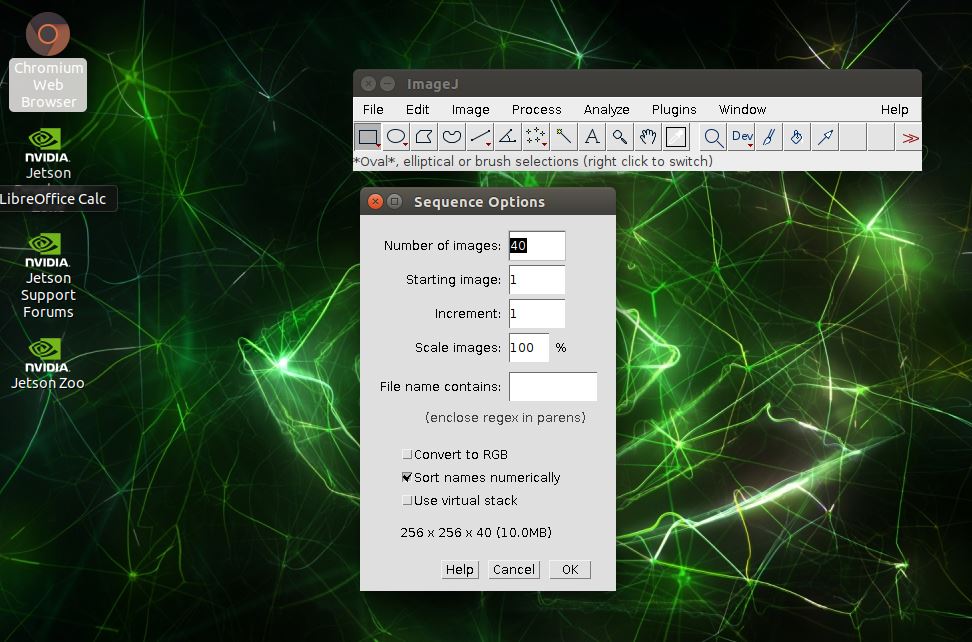The height and width of the screenshot is (642, 972).
Task: Activate the Wand tracing tool
Action: click(x=564, y=137)
